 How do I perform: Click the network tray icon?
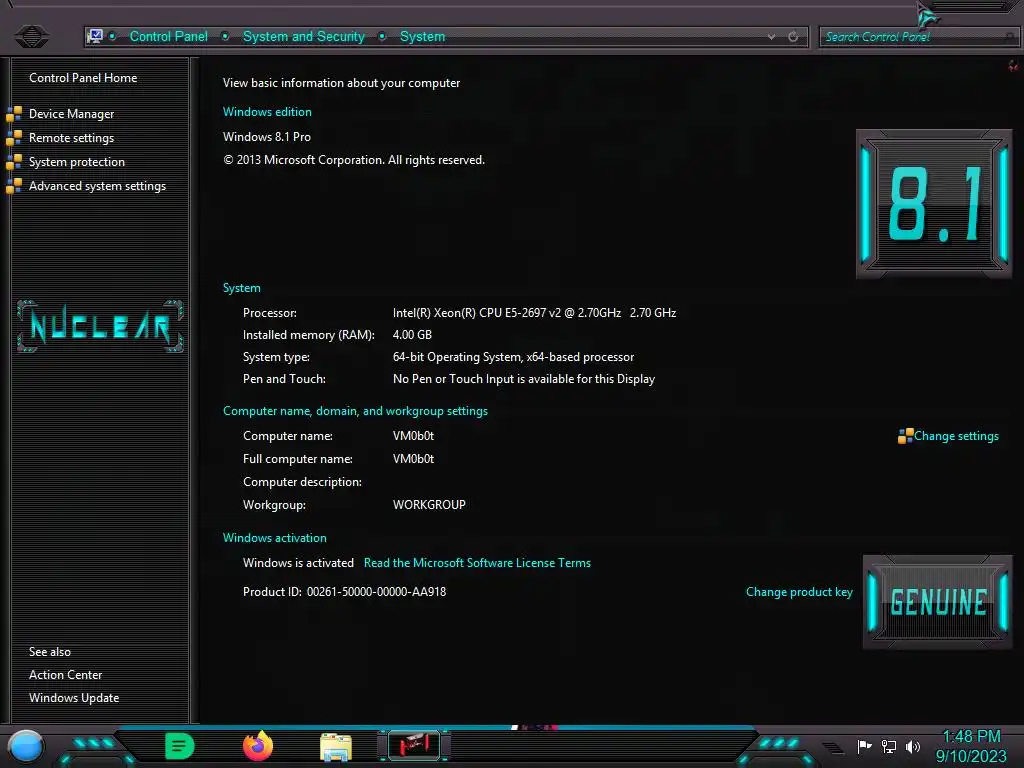click(x=889, y=746)
